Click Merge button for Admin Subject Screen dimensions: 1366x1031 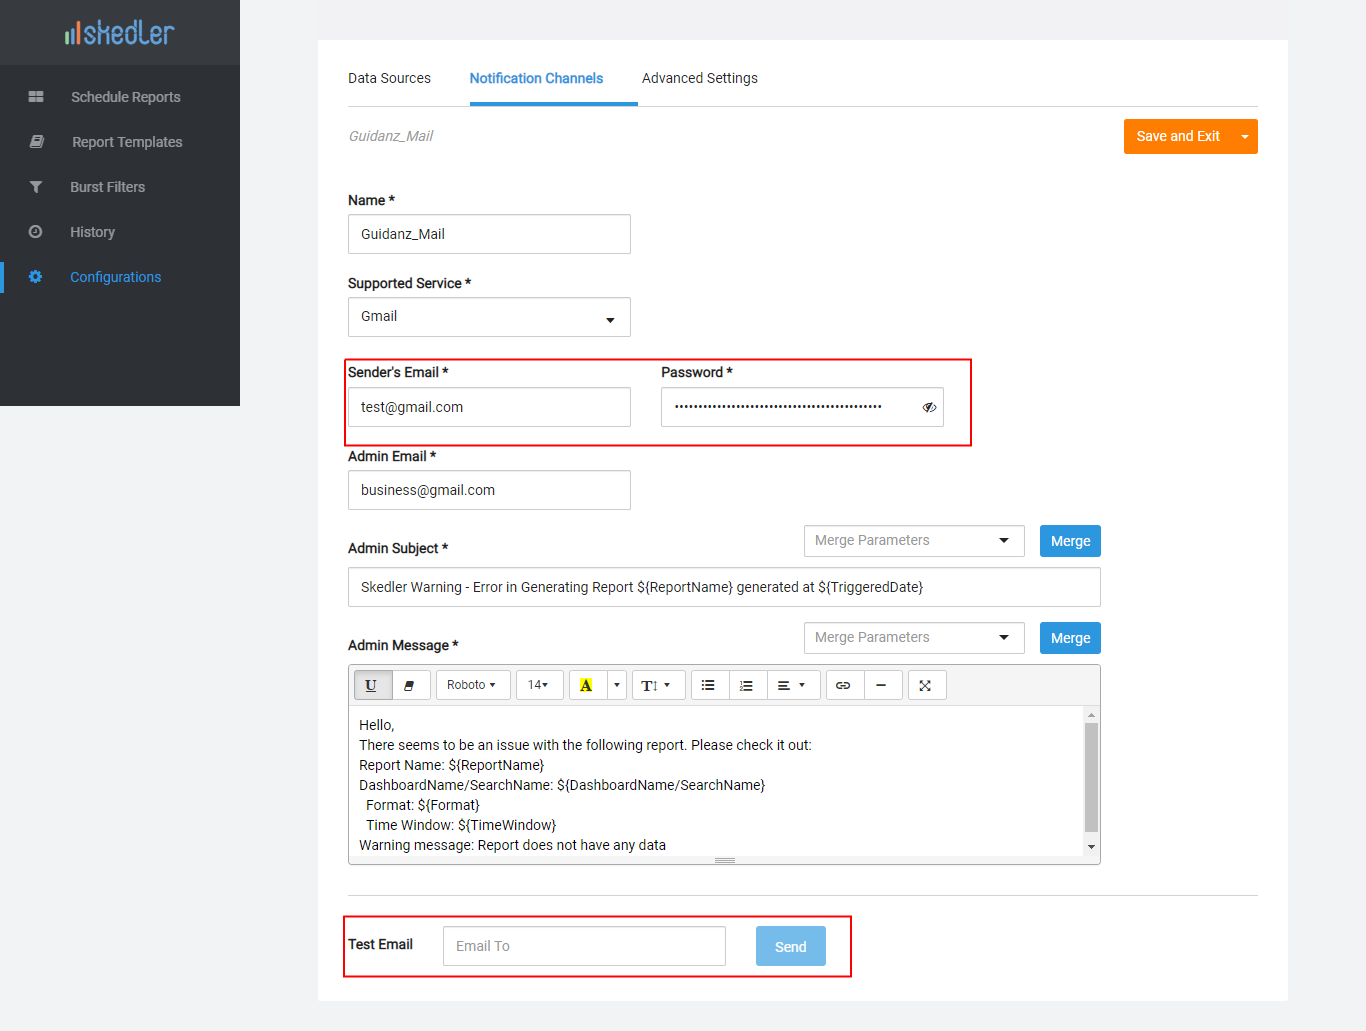(x=1070, y=541)
